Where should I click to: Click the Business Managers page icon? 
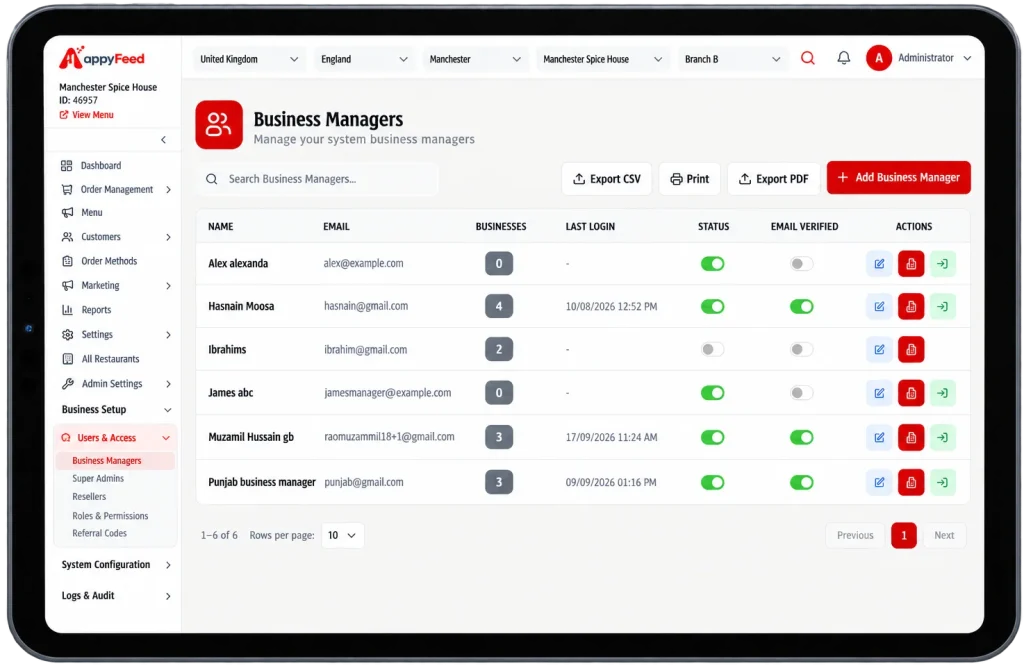tap(219, 125)
